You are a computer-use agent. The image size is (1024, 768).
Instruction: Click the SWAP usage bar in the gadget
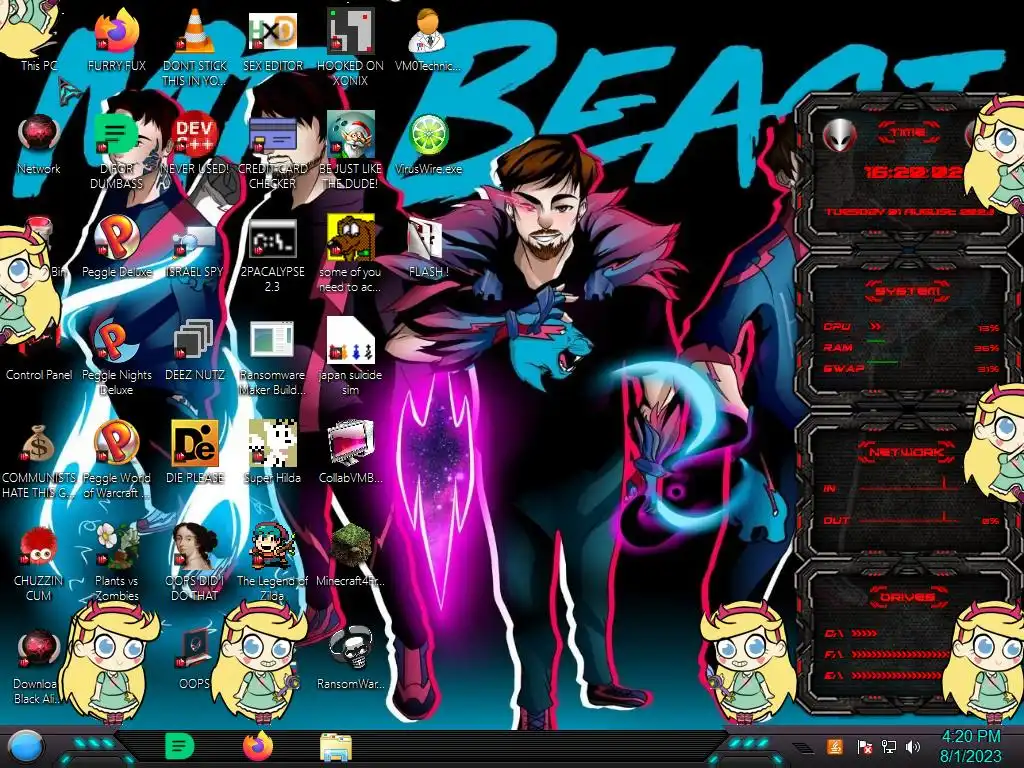pos(911,368)
